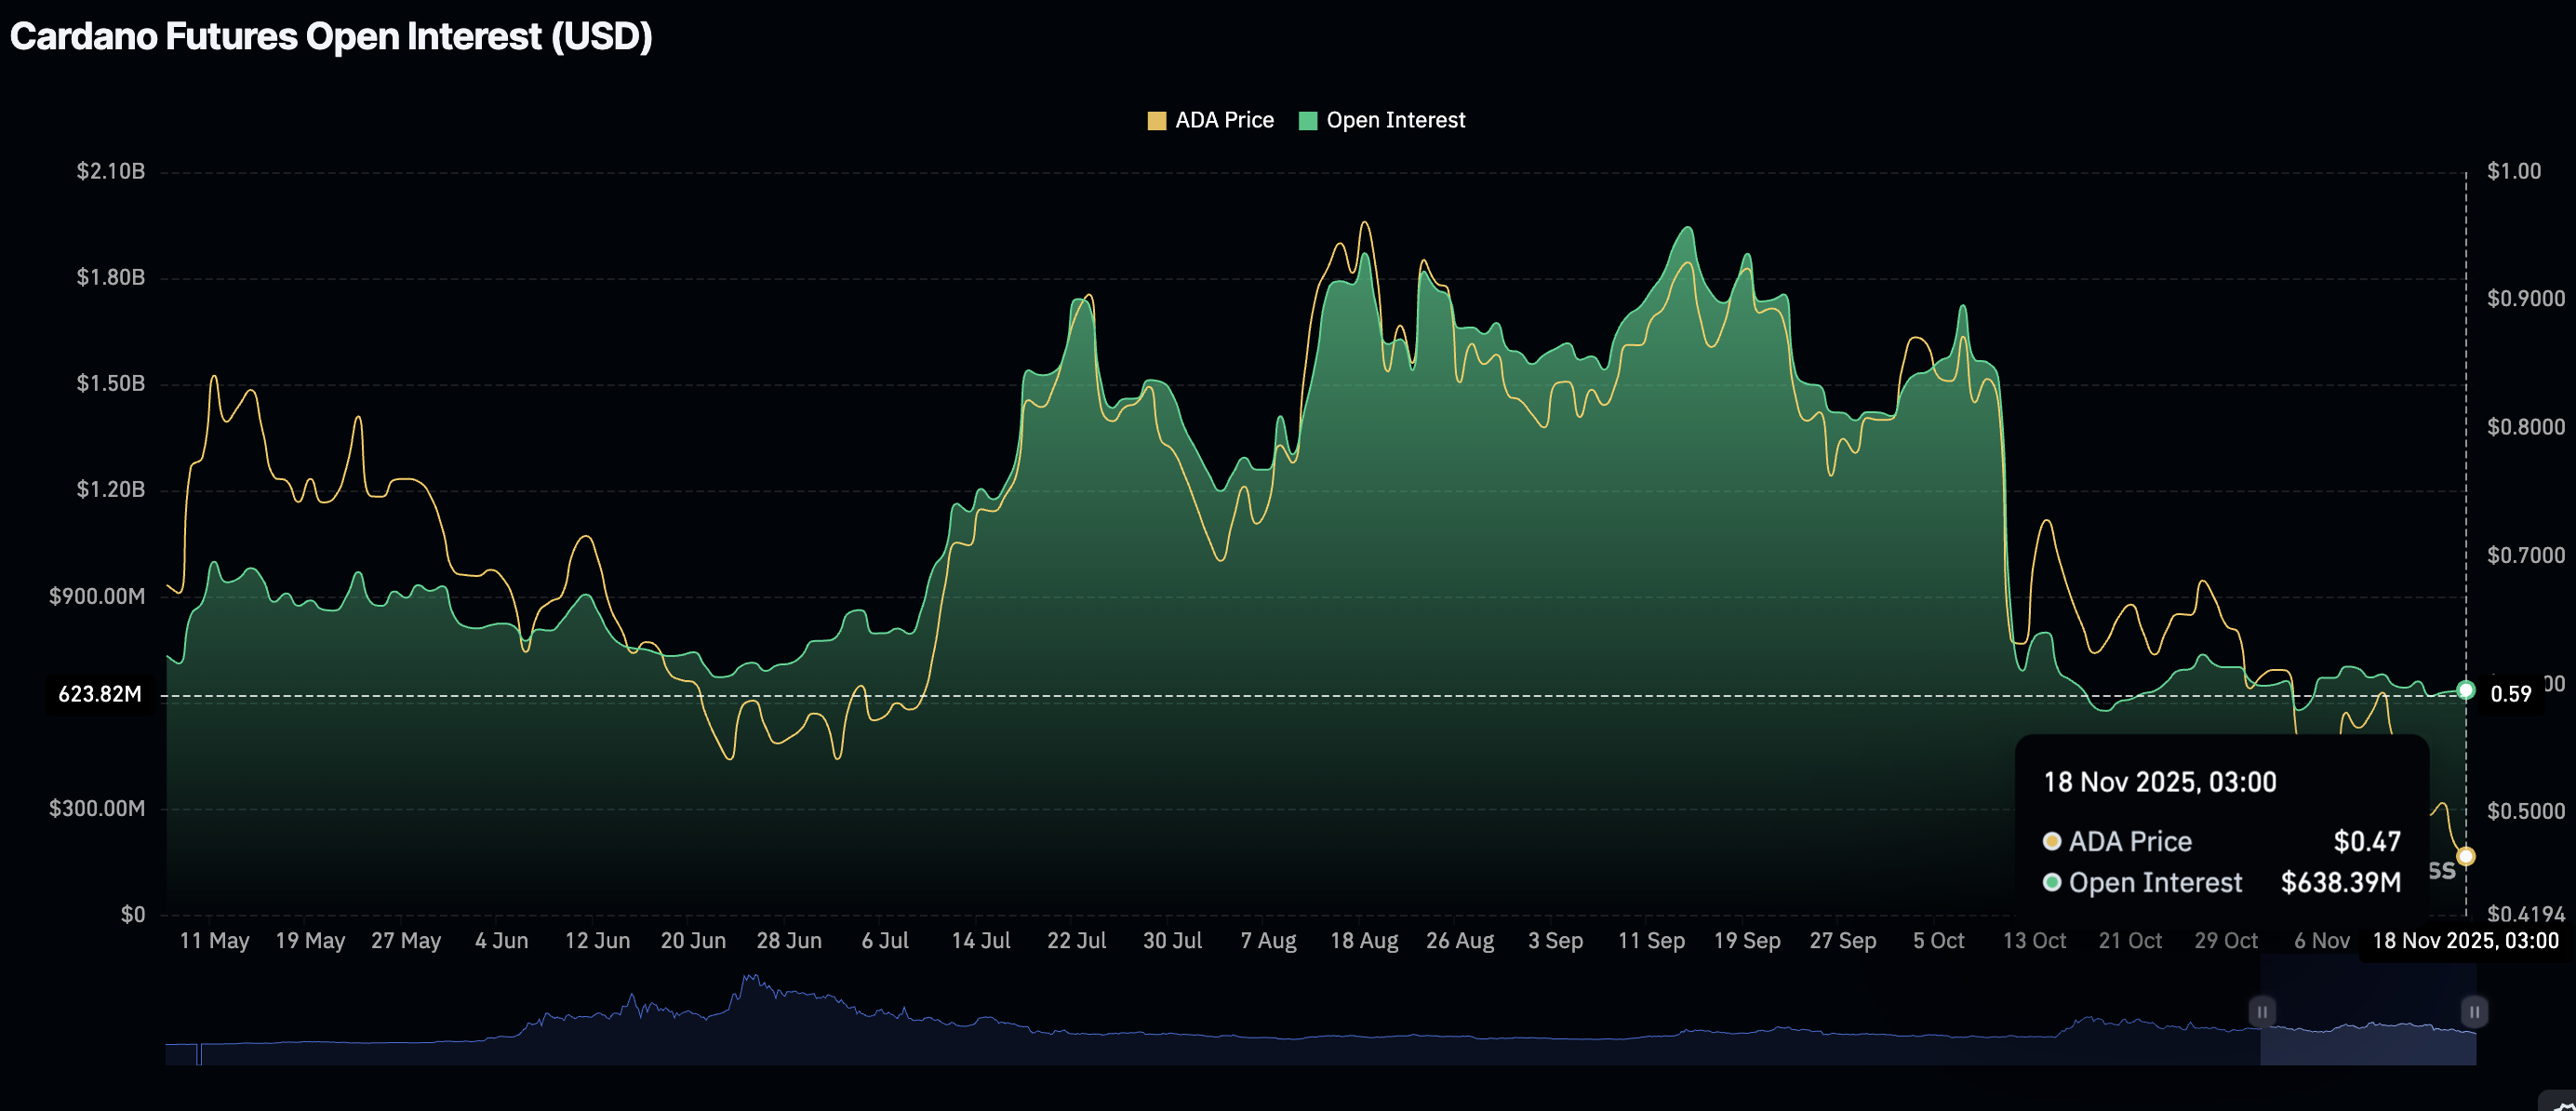Click the left range slider handle icon
2576x1111 pixels.
[x=2262, y=1012]
